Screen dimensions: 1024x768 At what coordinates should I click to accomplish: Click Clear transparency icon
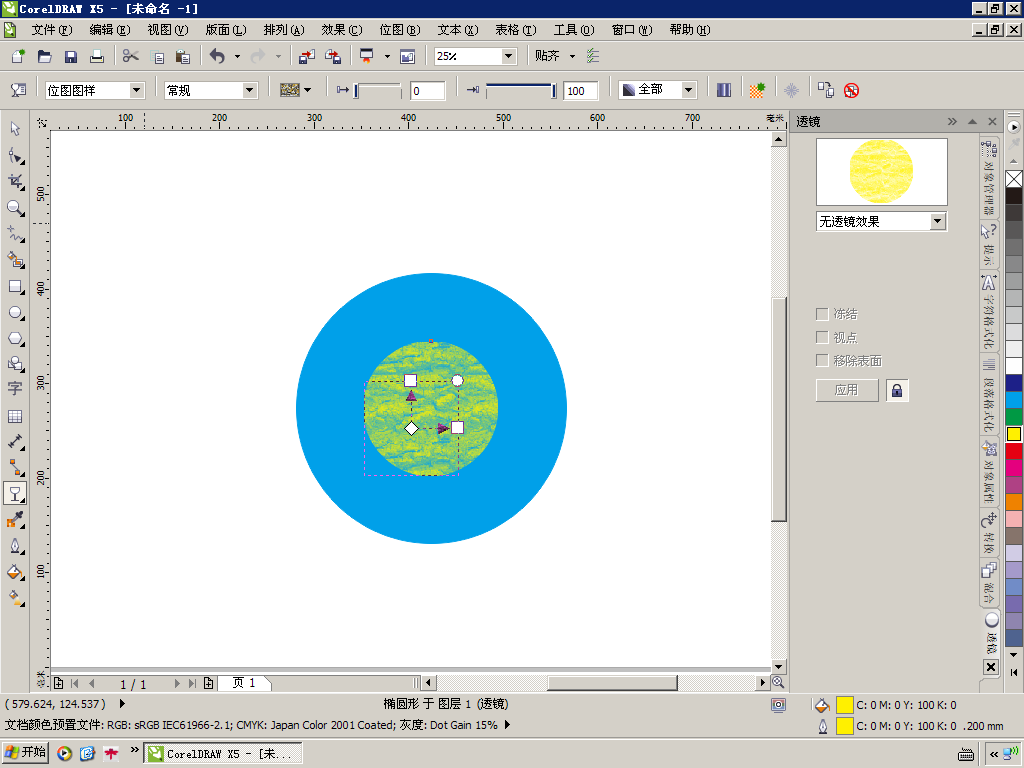(851, 90)
